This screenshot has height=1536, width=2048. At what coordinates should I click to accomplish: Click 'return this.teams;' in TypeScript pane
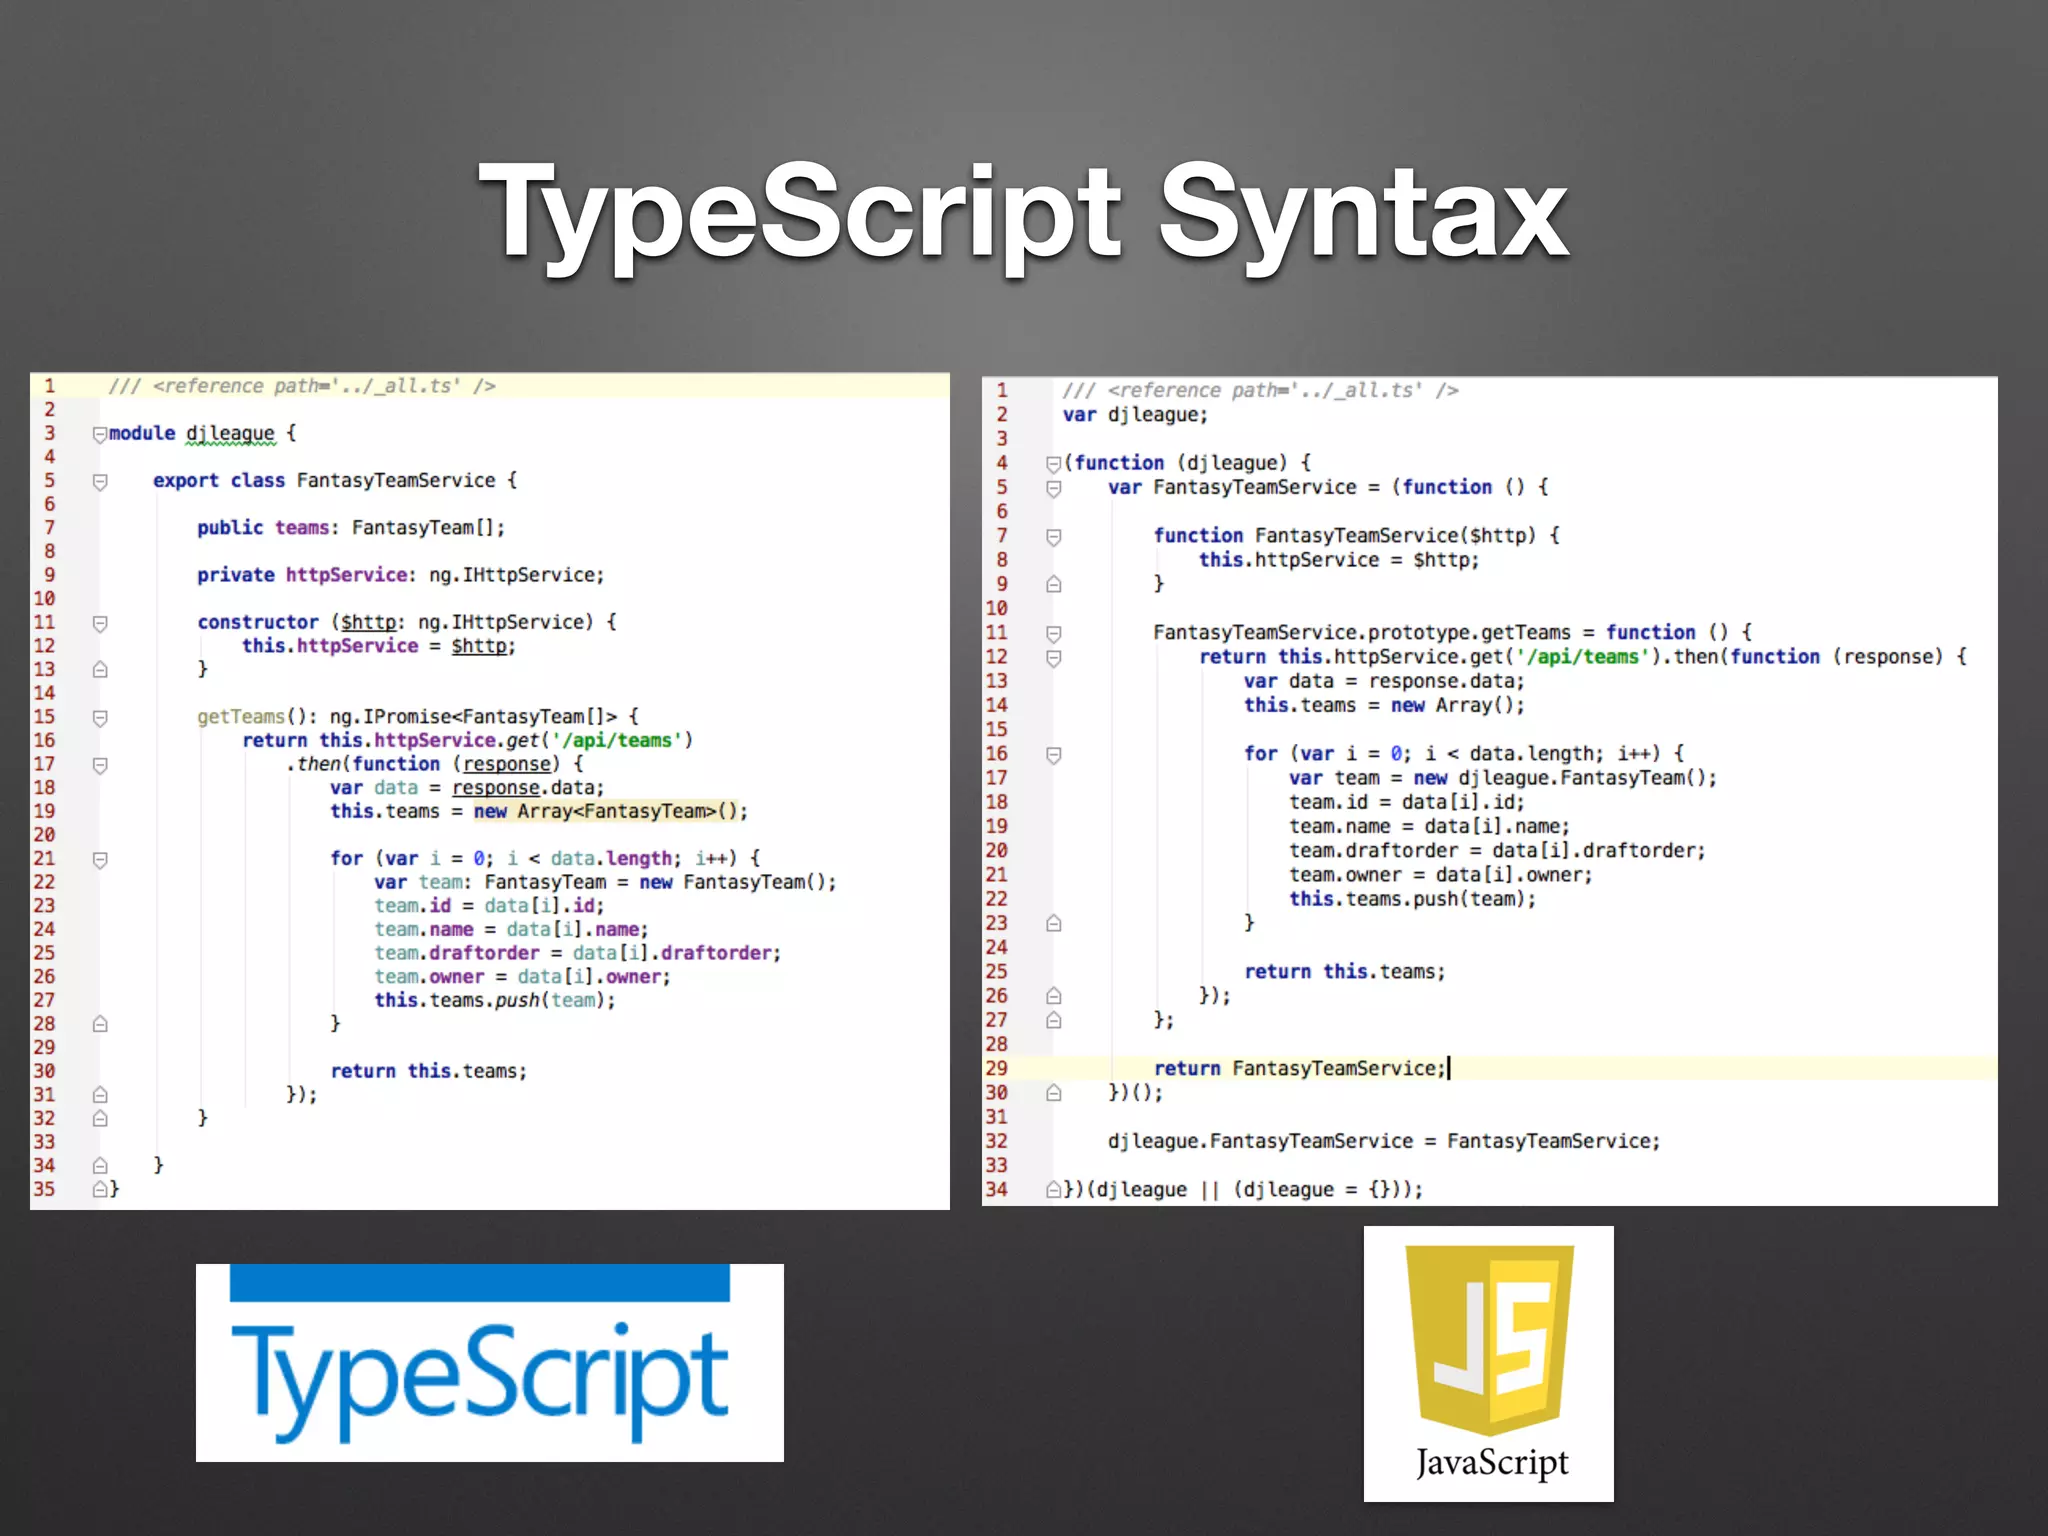(428, 1071)
